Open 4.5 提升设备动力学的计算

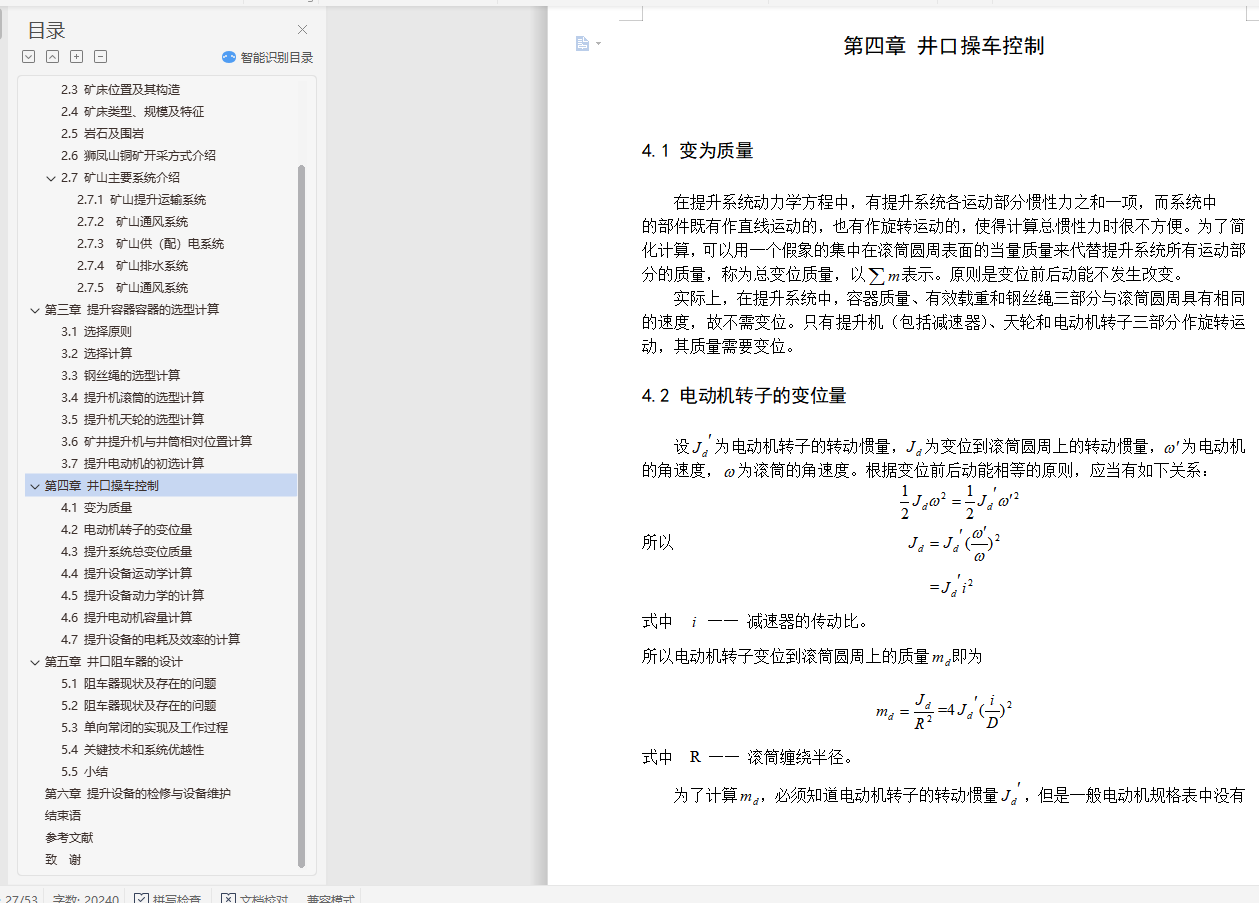[x=132, y=596]
